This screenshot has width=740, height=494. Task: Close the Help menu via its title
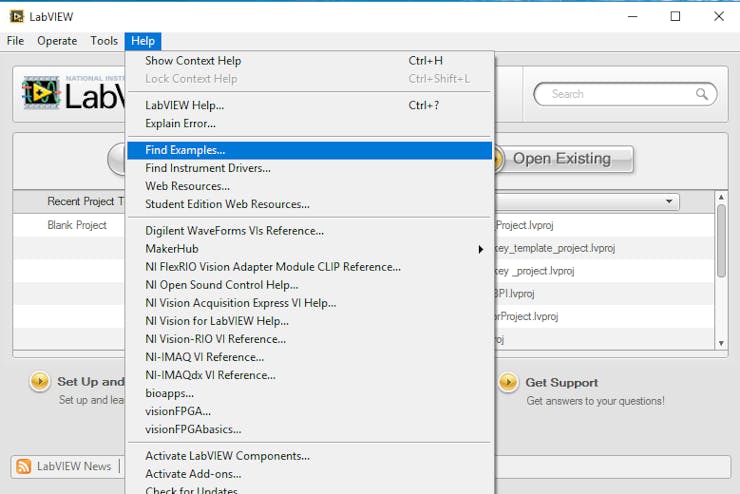tap(143, 41)
